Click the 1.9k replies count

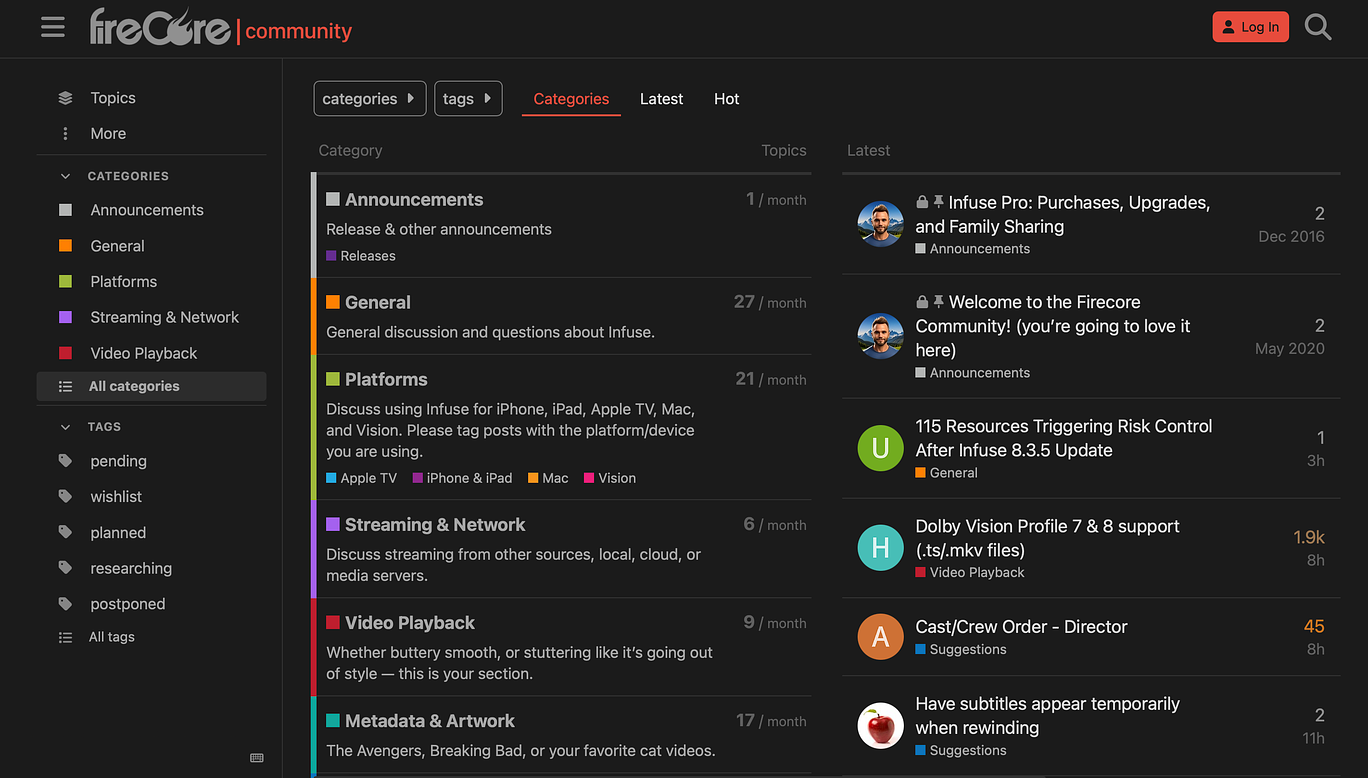click(x=1309, y=537)
